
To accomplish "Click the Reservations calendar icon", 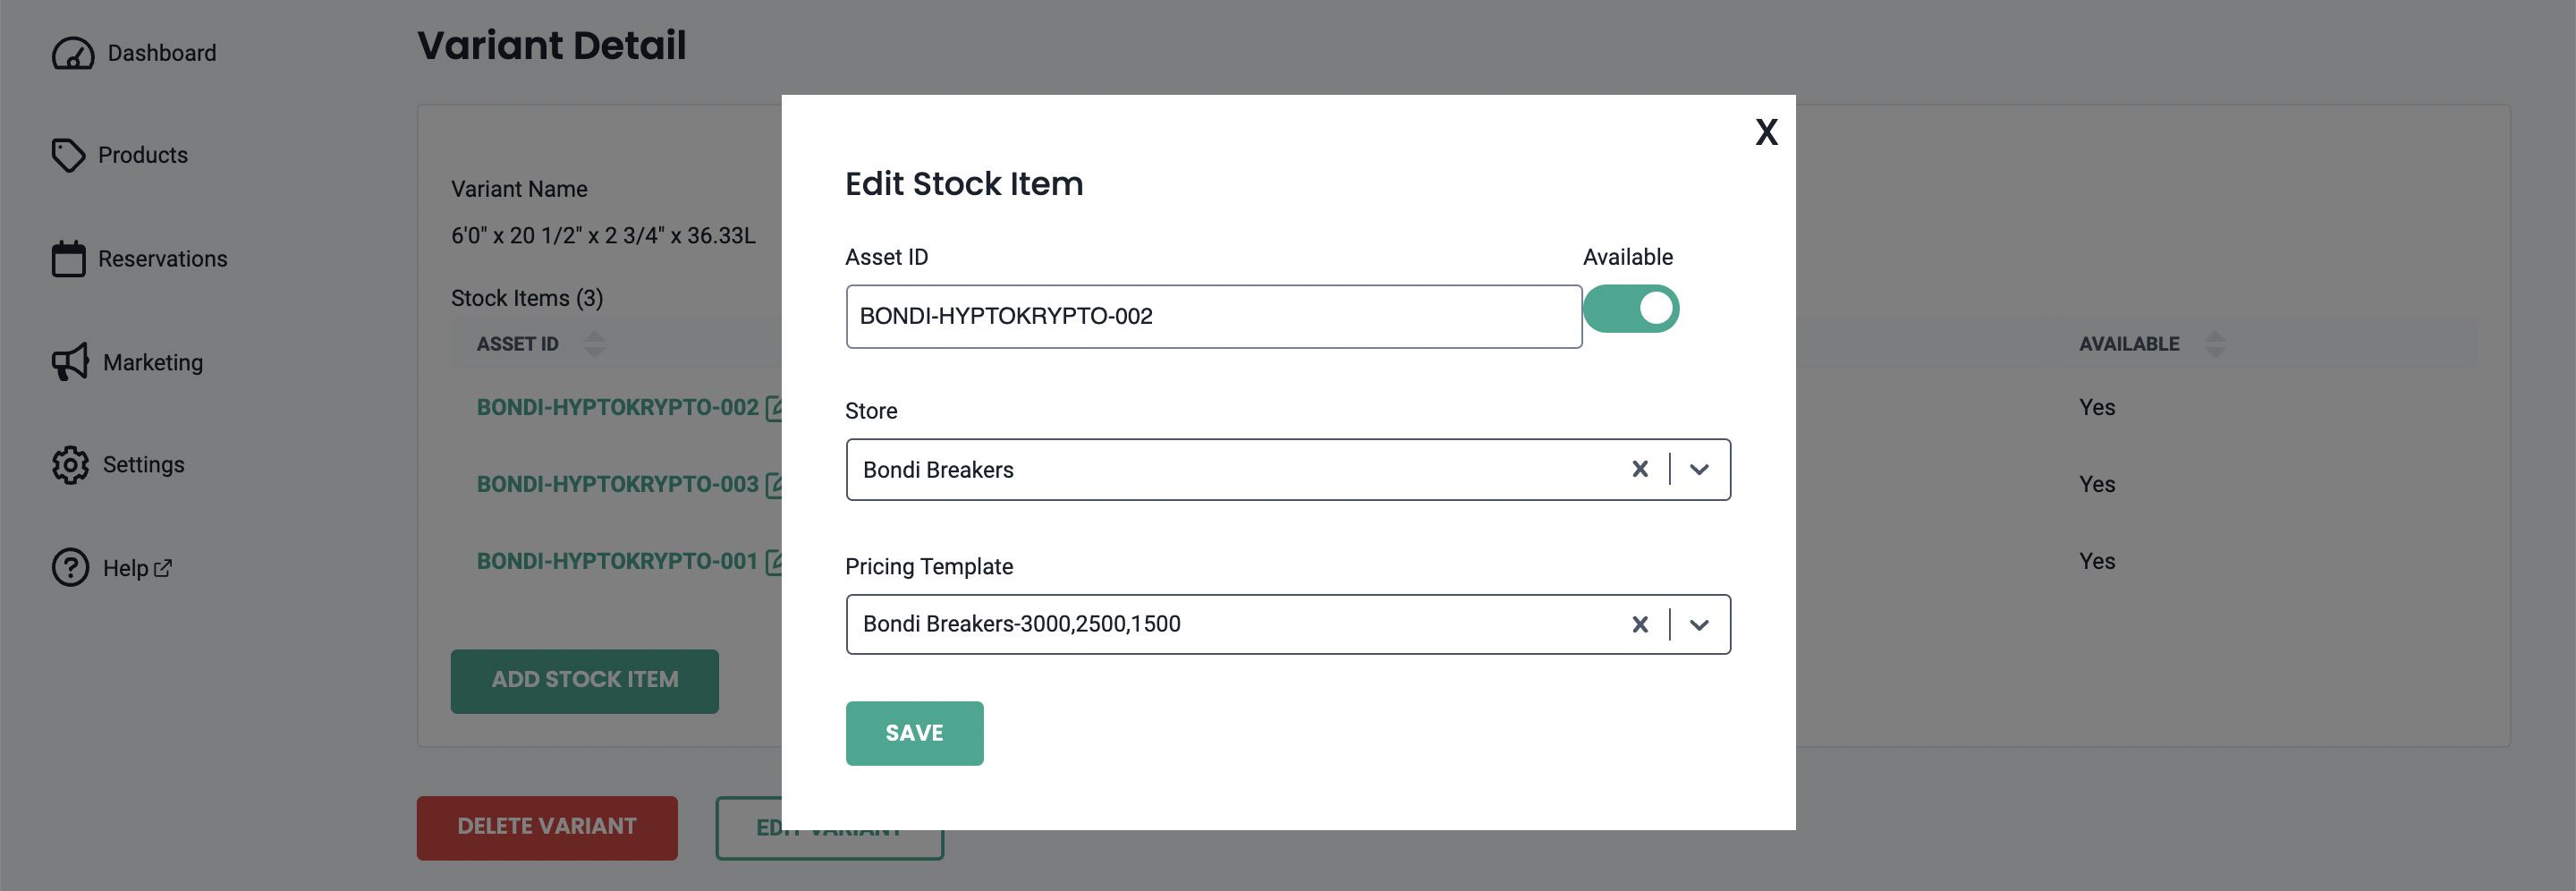I will point(68,259).
